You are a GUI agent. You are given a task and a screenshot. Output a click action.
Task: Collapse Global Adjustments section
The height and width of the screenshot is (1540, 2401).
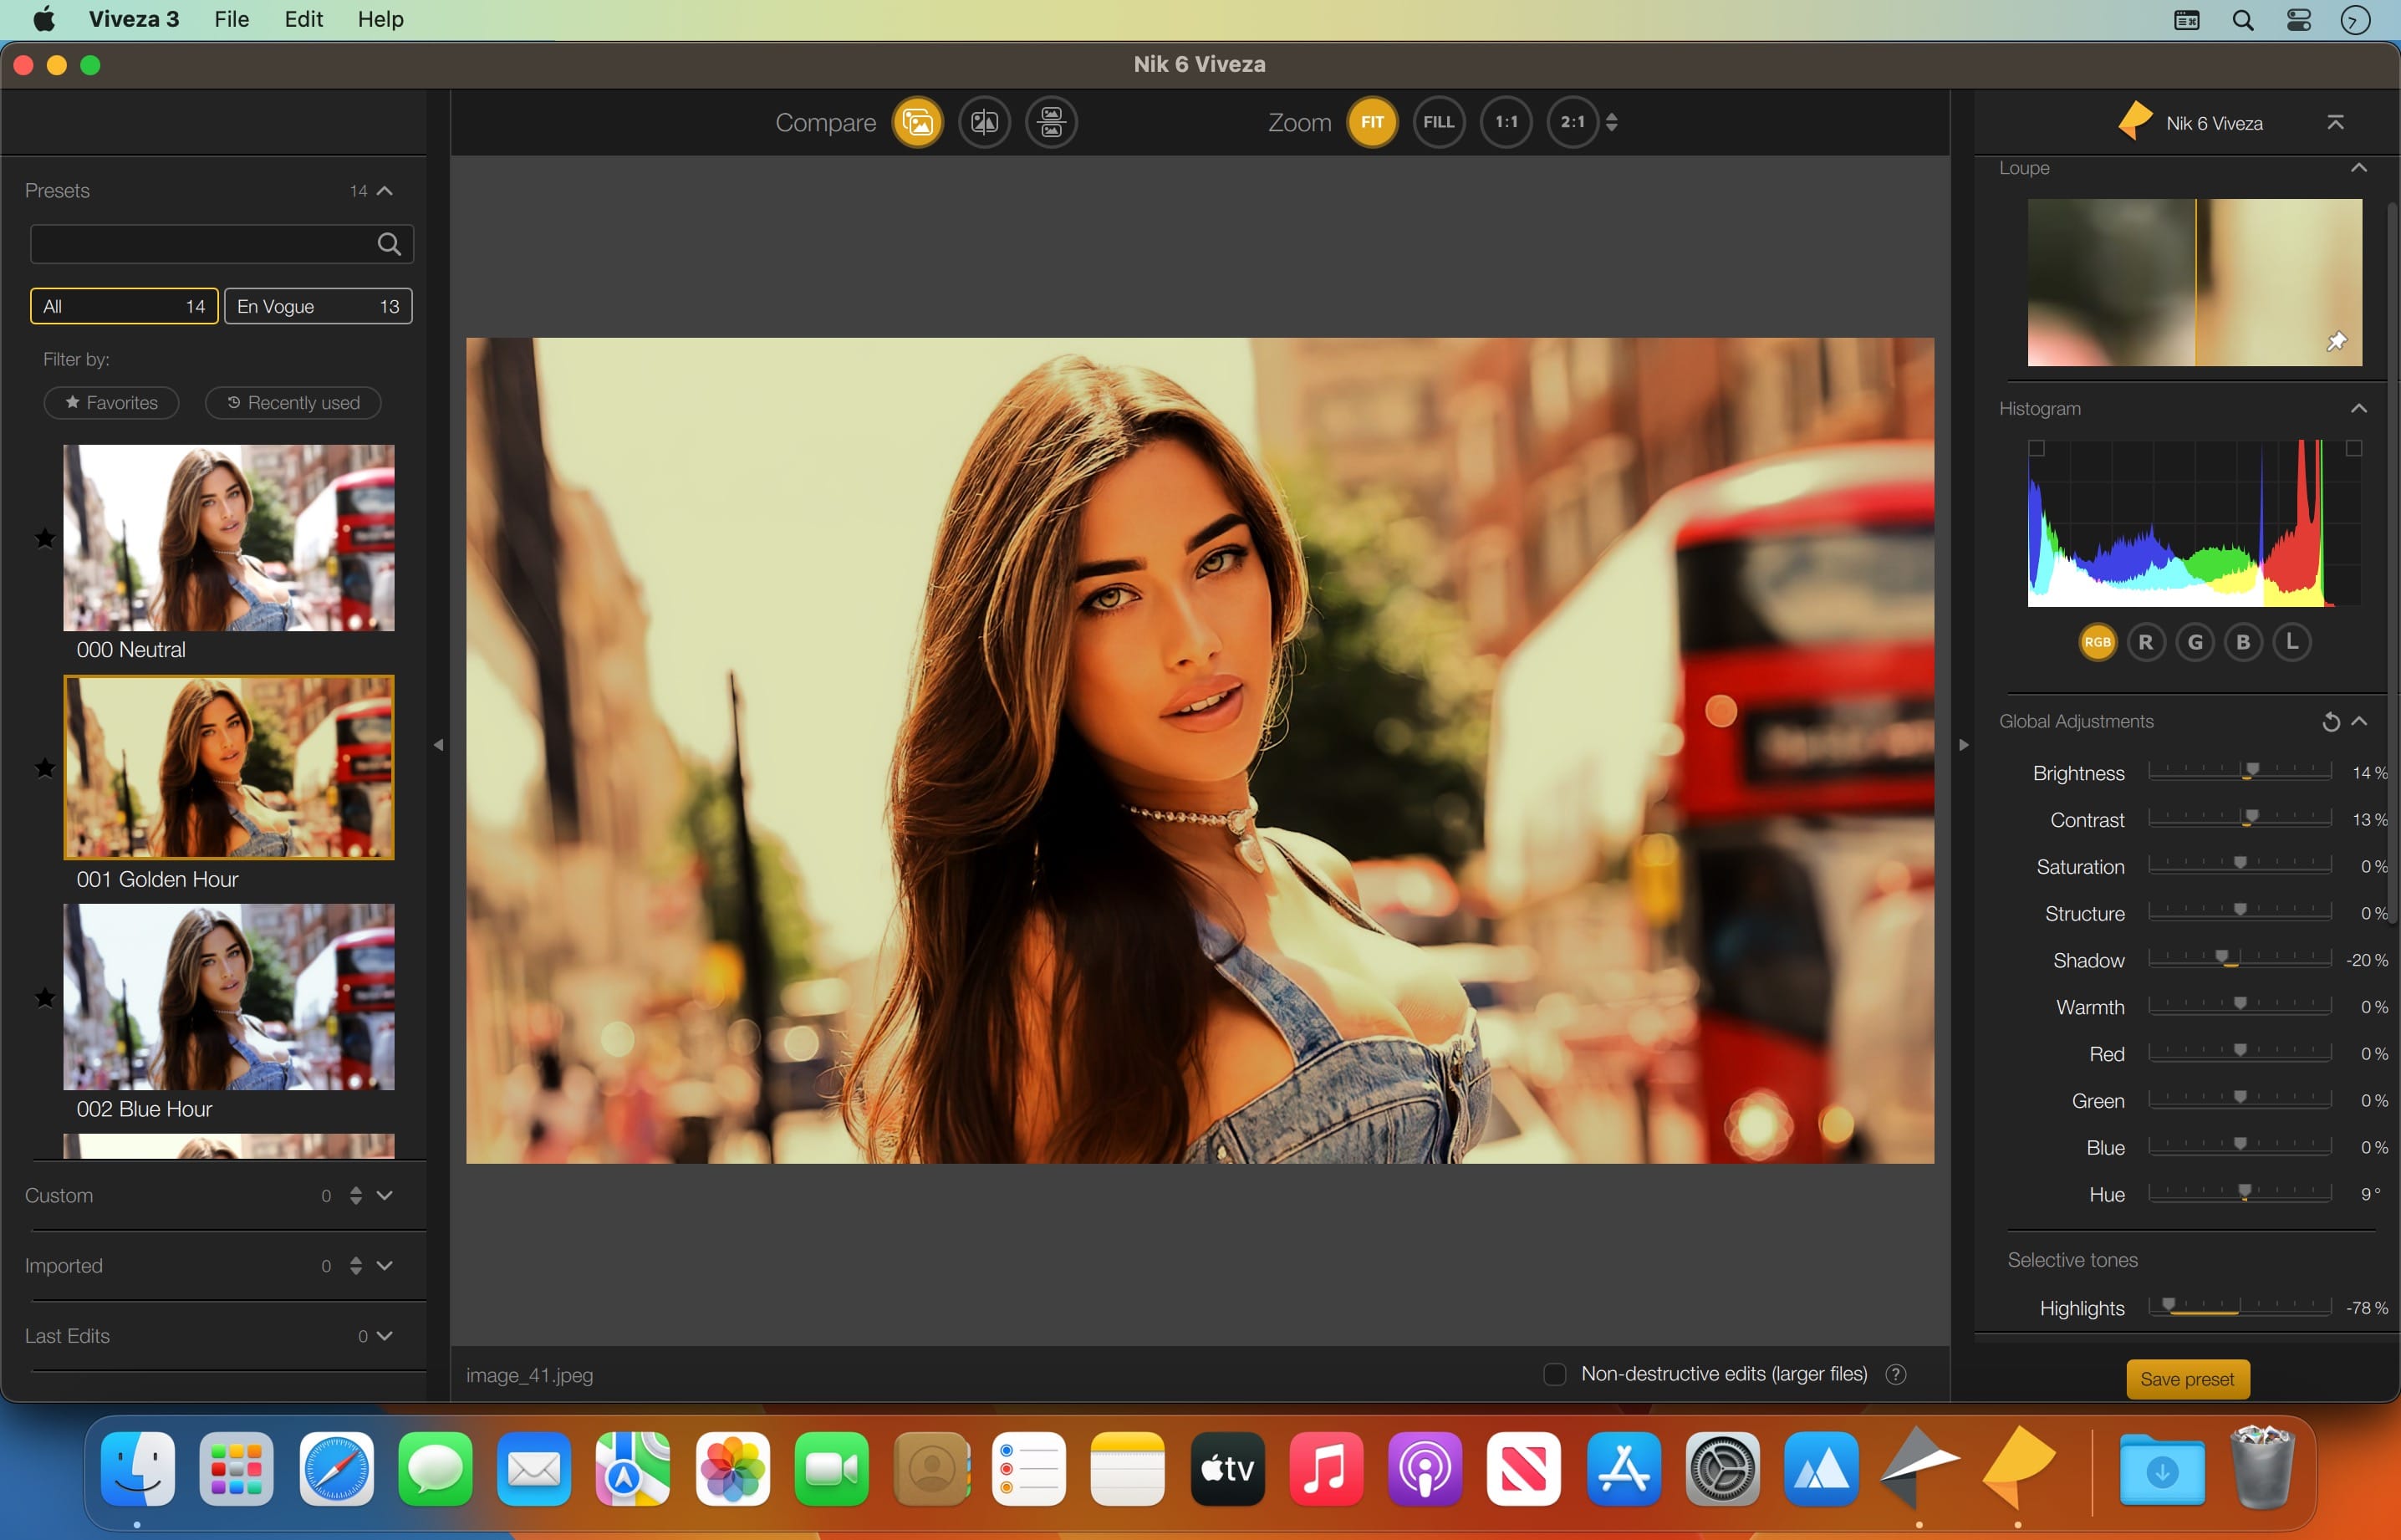click(x=2360, y=721)
